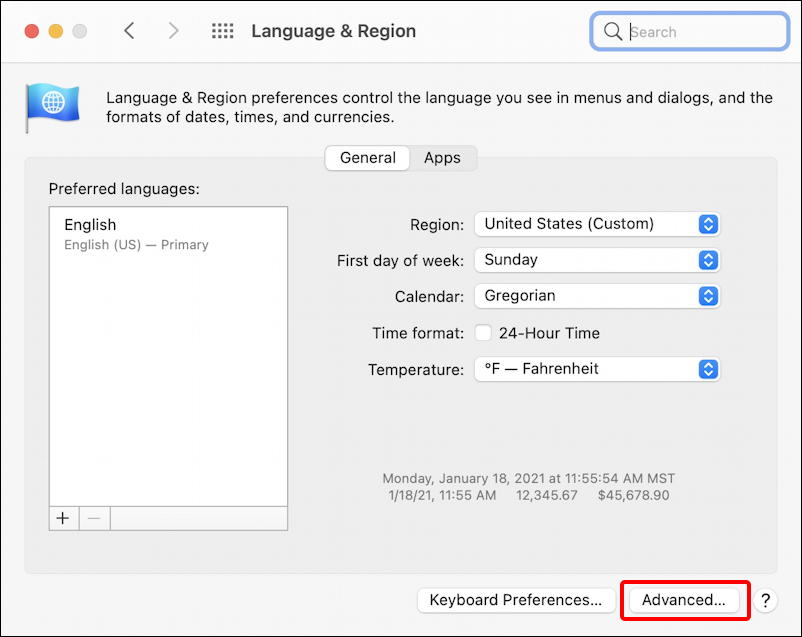
Task: Switch to the Apps tab
Action: (442, 158)
